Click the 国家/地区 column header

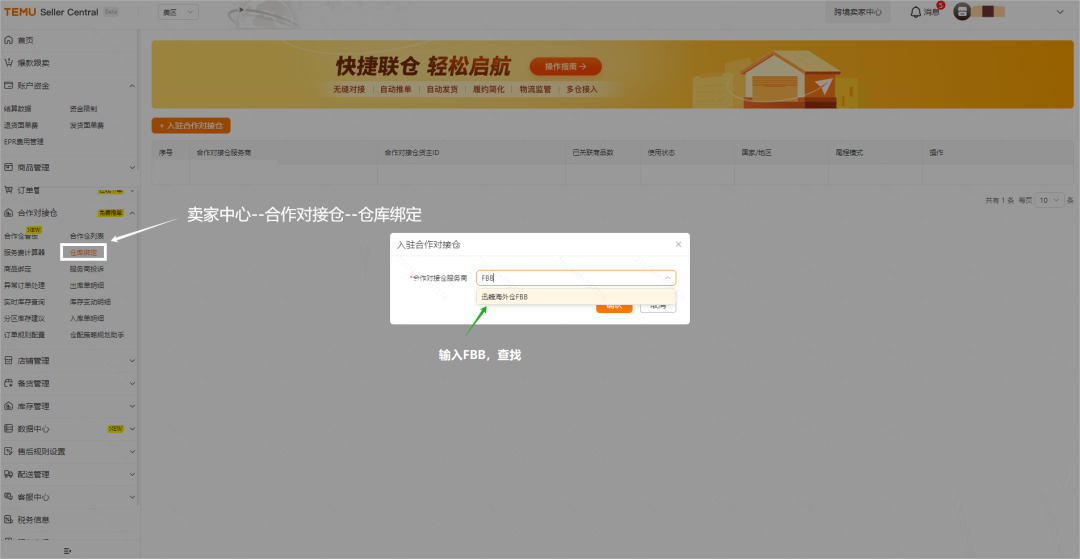tap(756, 152)
